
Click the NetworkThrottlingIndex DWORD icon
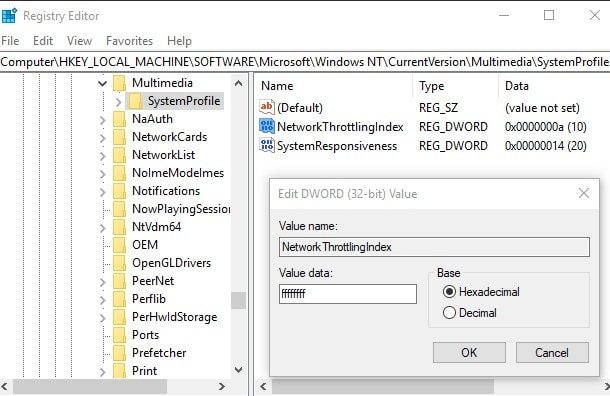[x=267, y=126]
